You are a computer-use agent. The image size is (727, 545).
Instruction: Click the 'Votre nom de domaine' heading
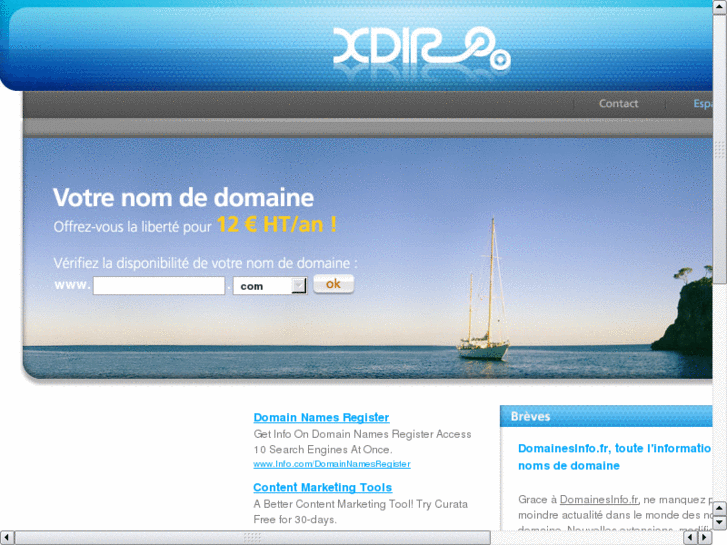[x=184, y=198]
